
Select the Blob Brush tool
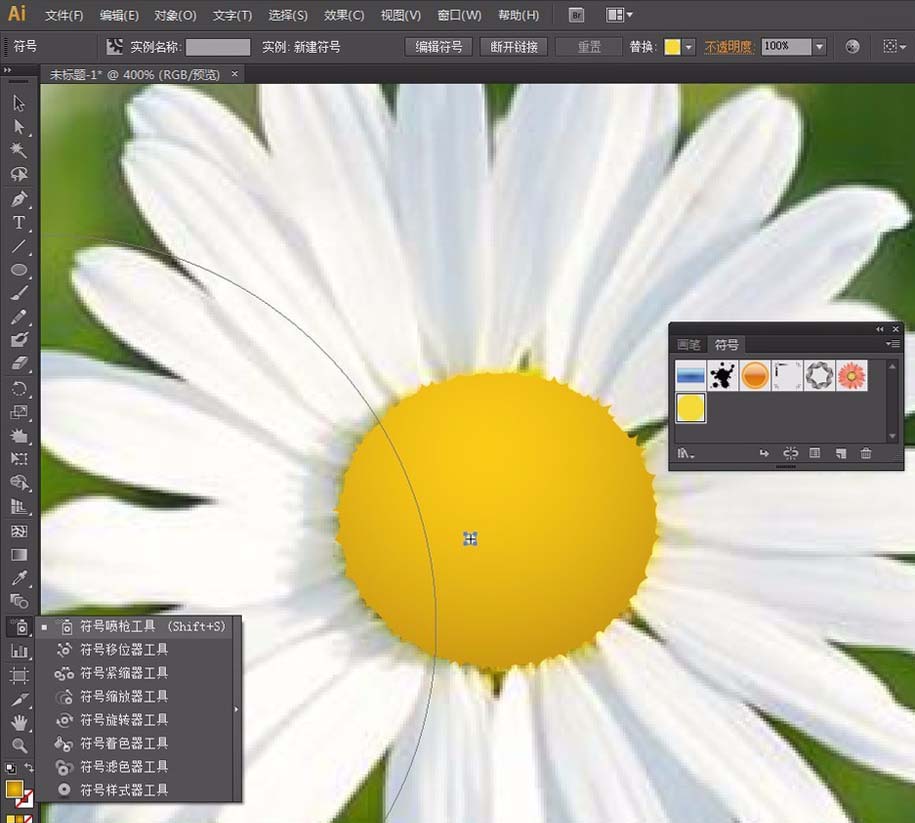19,340
